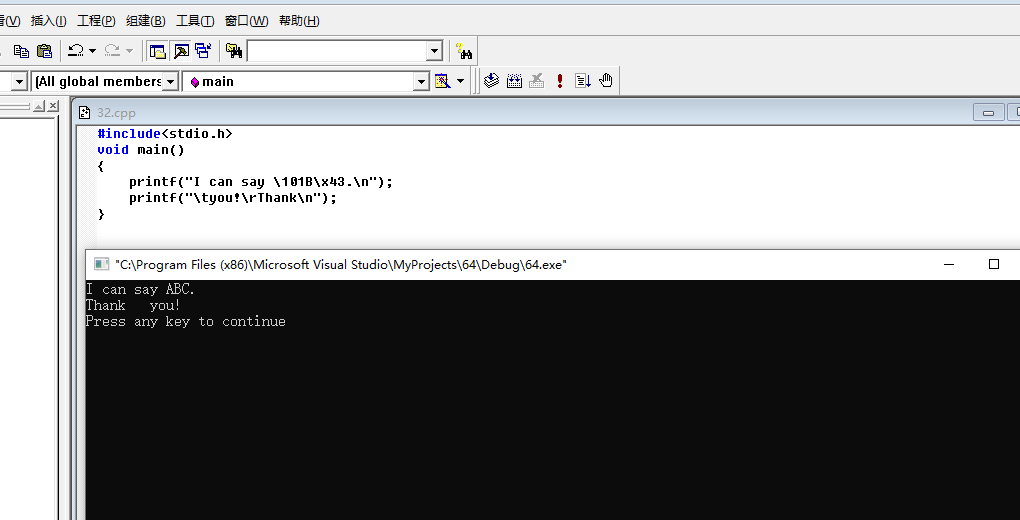Dock the workspace panel with its arrow button

[39, 106]
